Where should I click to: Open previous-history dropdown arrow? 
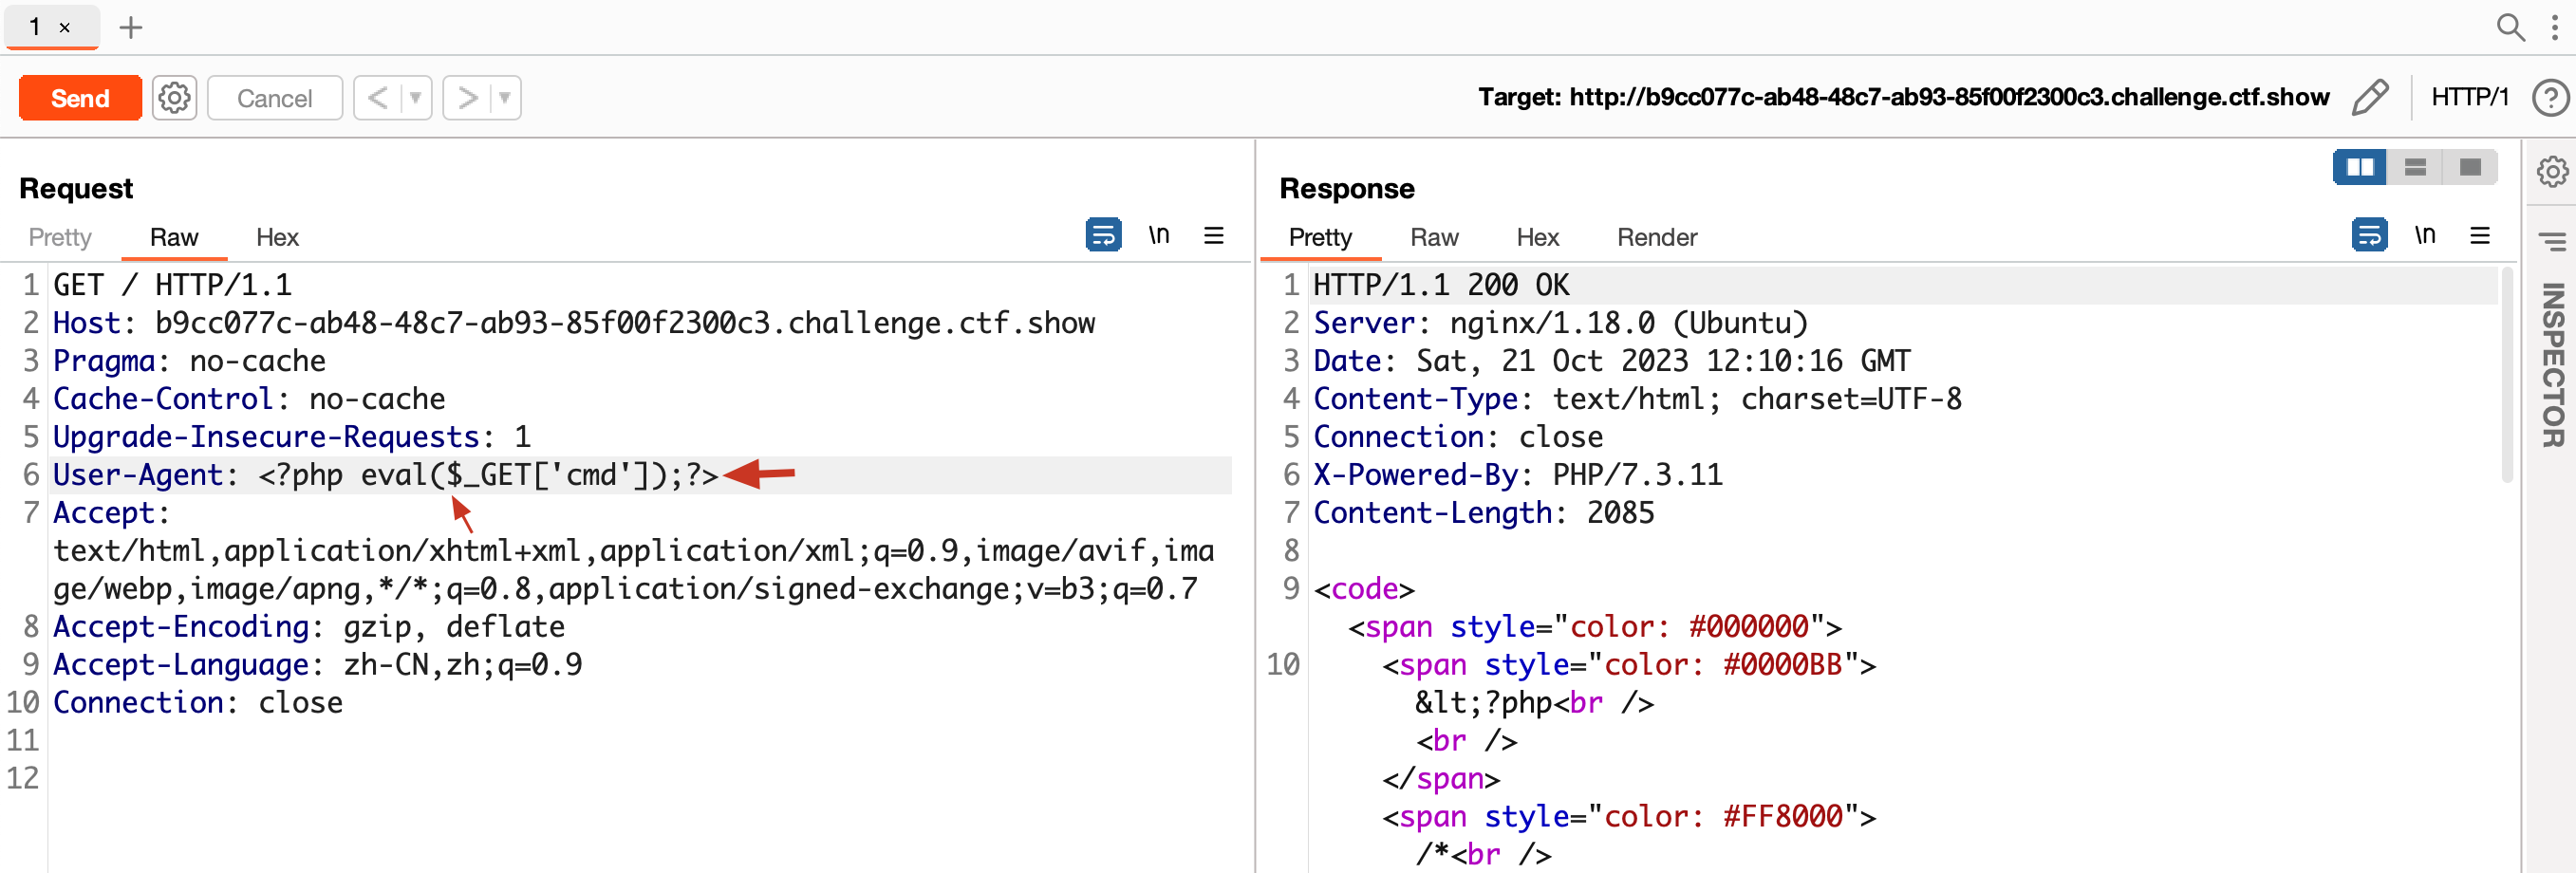click(x=416, y=98)
